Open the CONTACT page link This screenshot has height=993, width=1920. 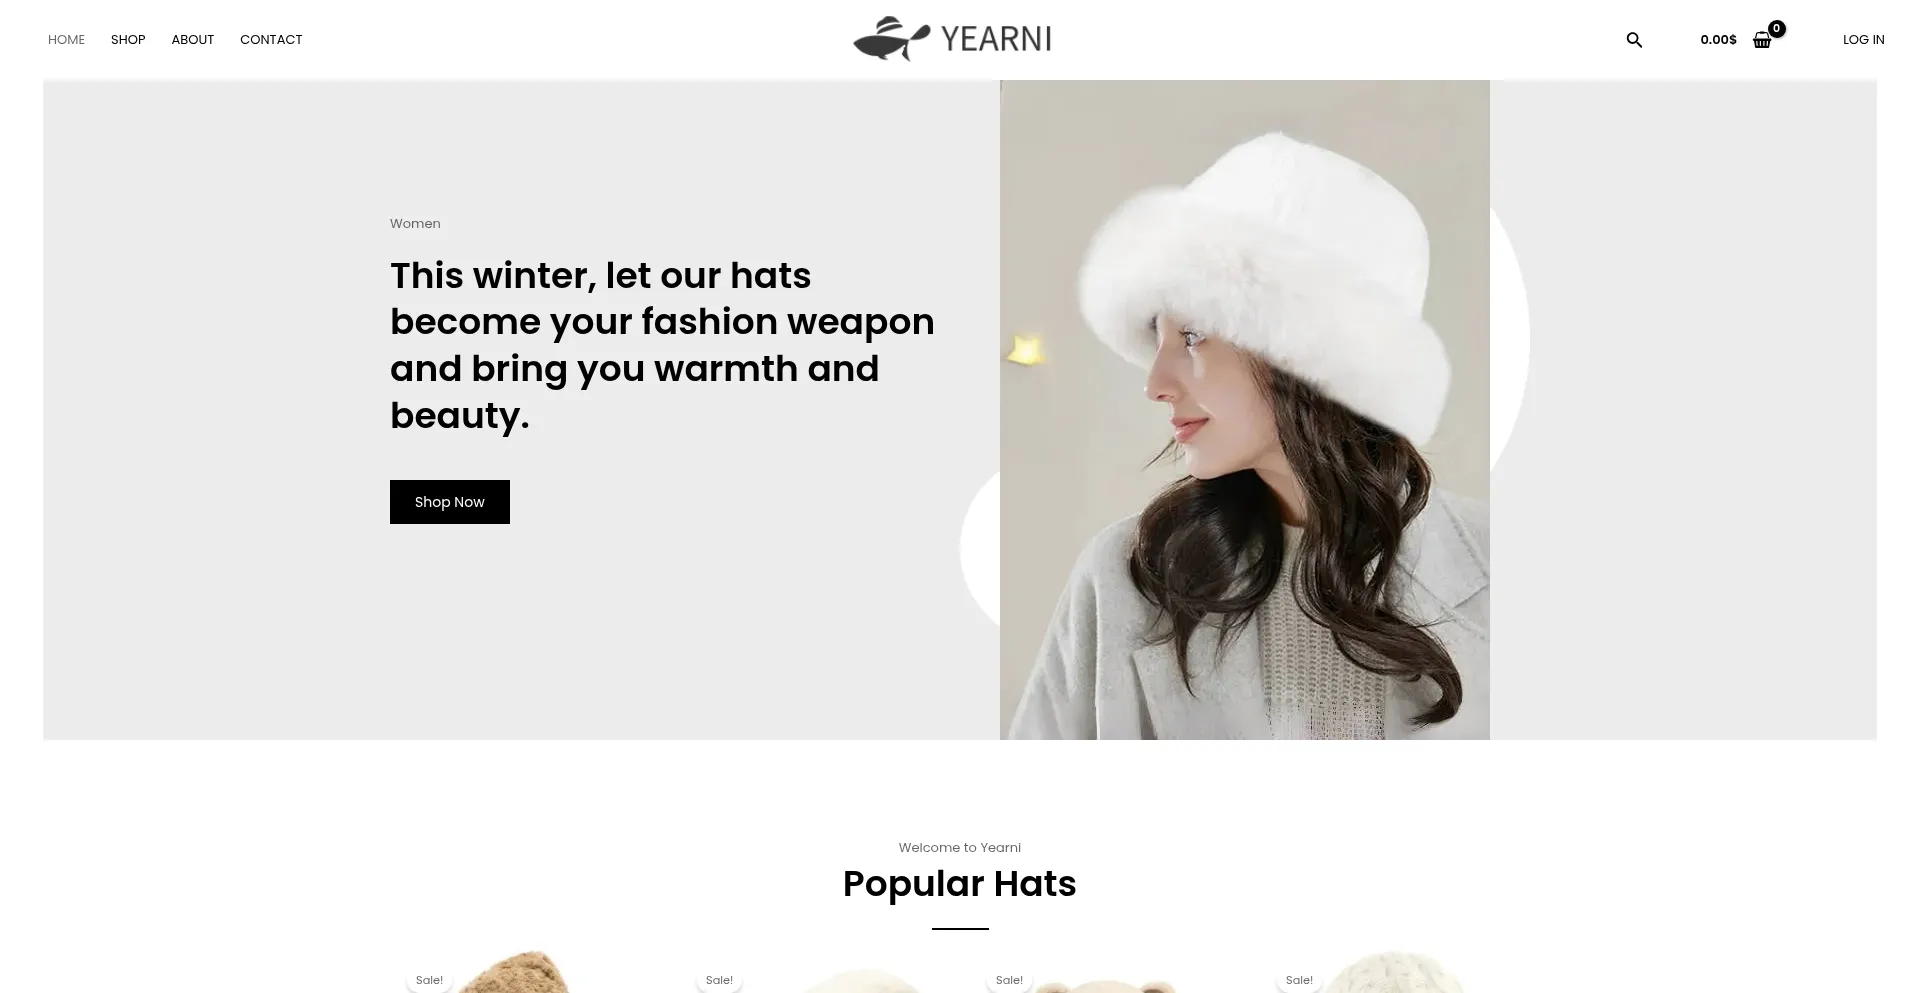click(271, 40)
